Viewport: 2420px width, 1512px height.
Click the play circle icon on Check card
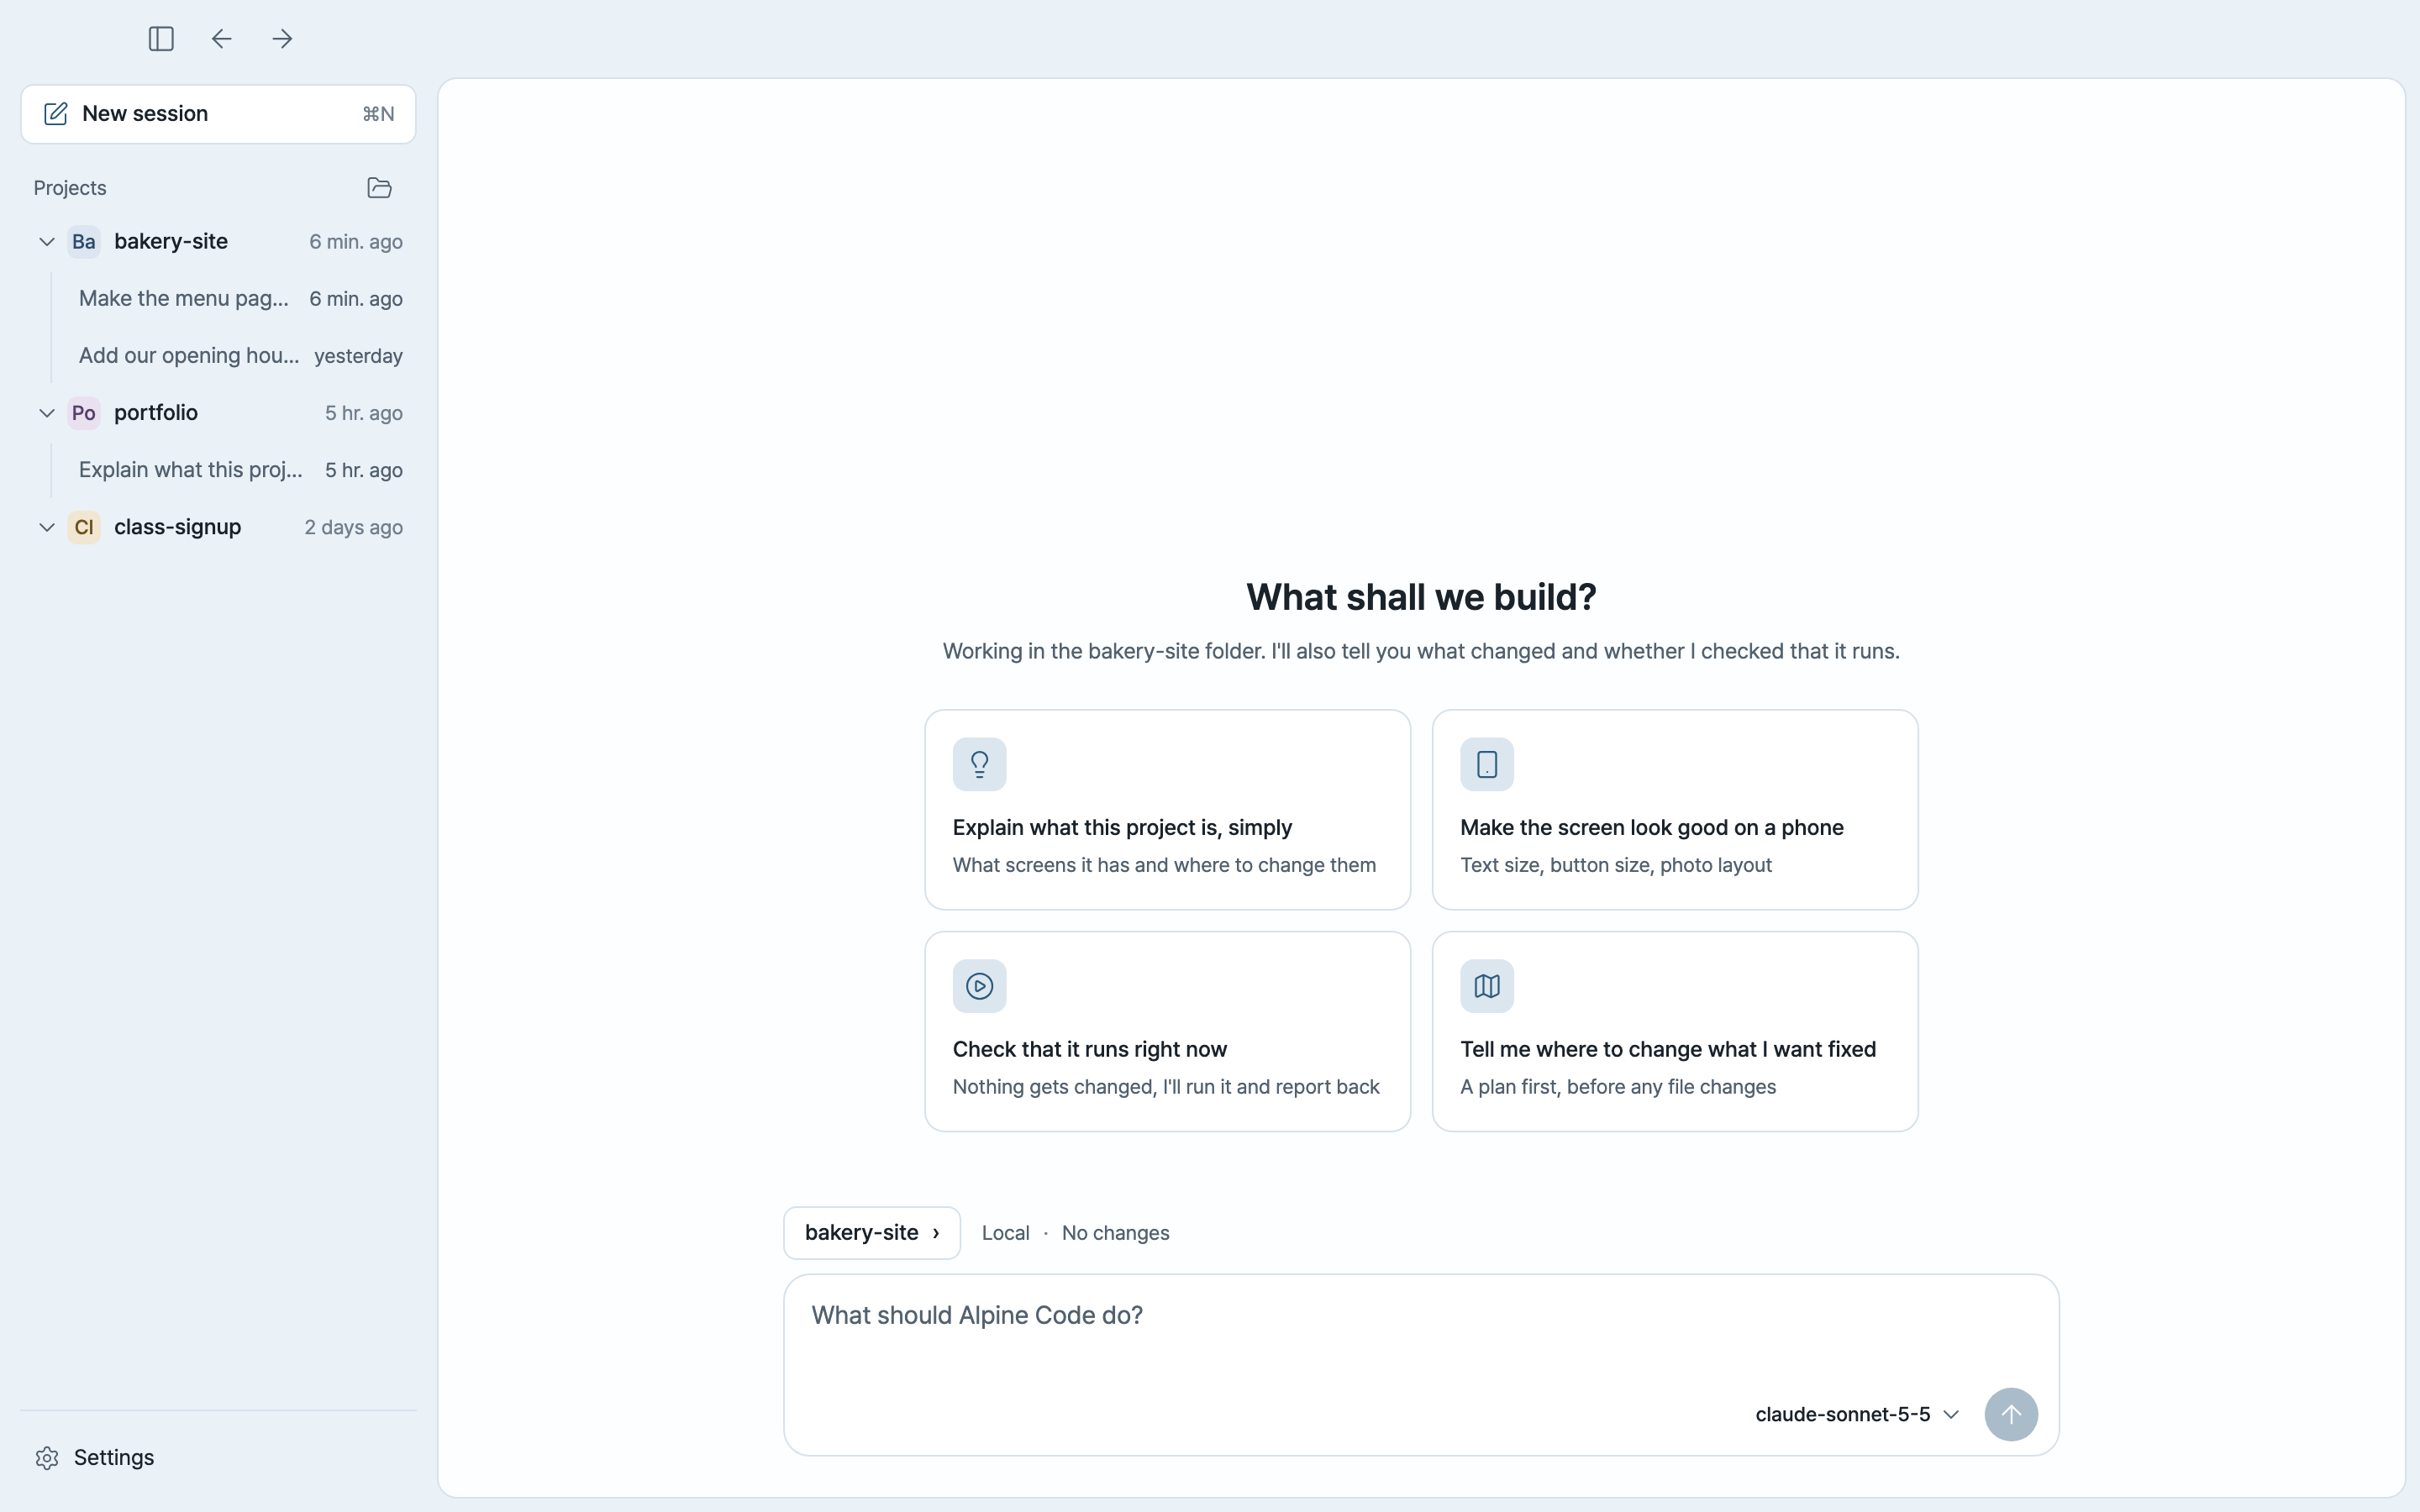[979, 986]
